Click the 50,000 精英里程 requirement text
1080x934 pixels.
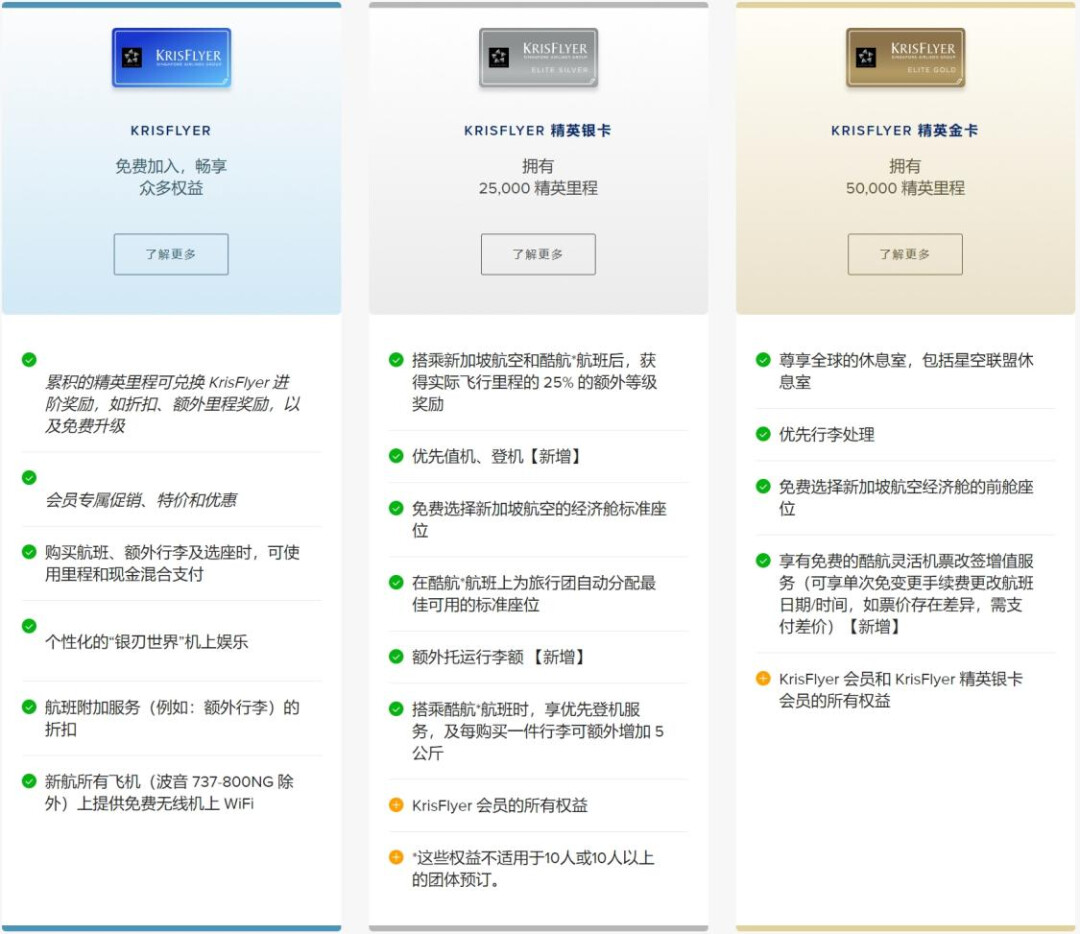pos(905,188)
